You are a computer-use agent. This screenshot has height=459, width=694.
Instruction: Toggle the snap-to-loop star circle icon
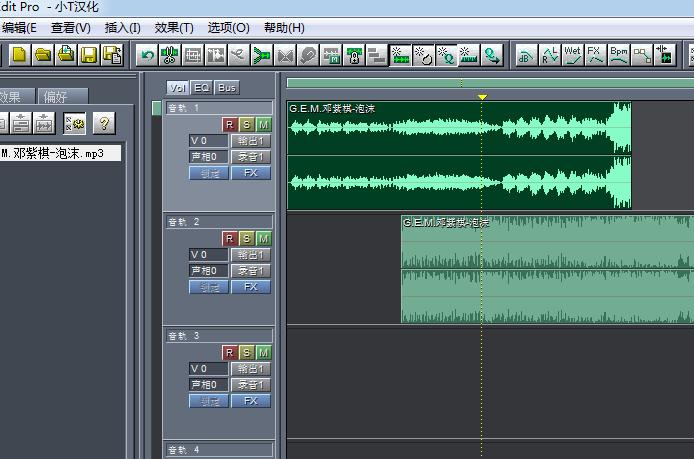pos(423,55)
